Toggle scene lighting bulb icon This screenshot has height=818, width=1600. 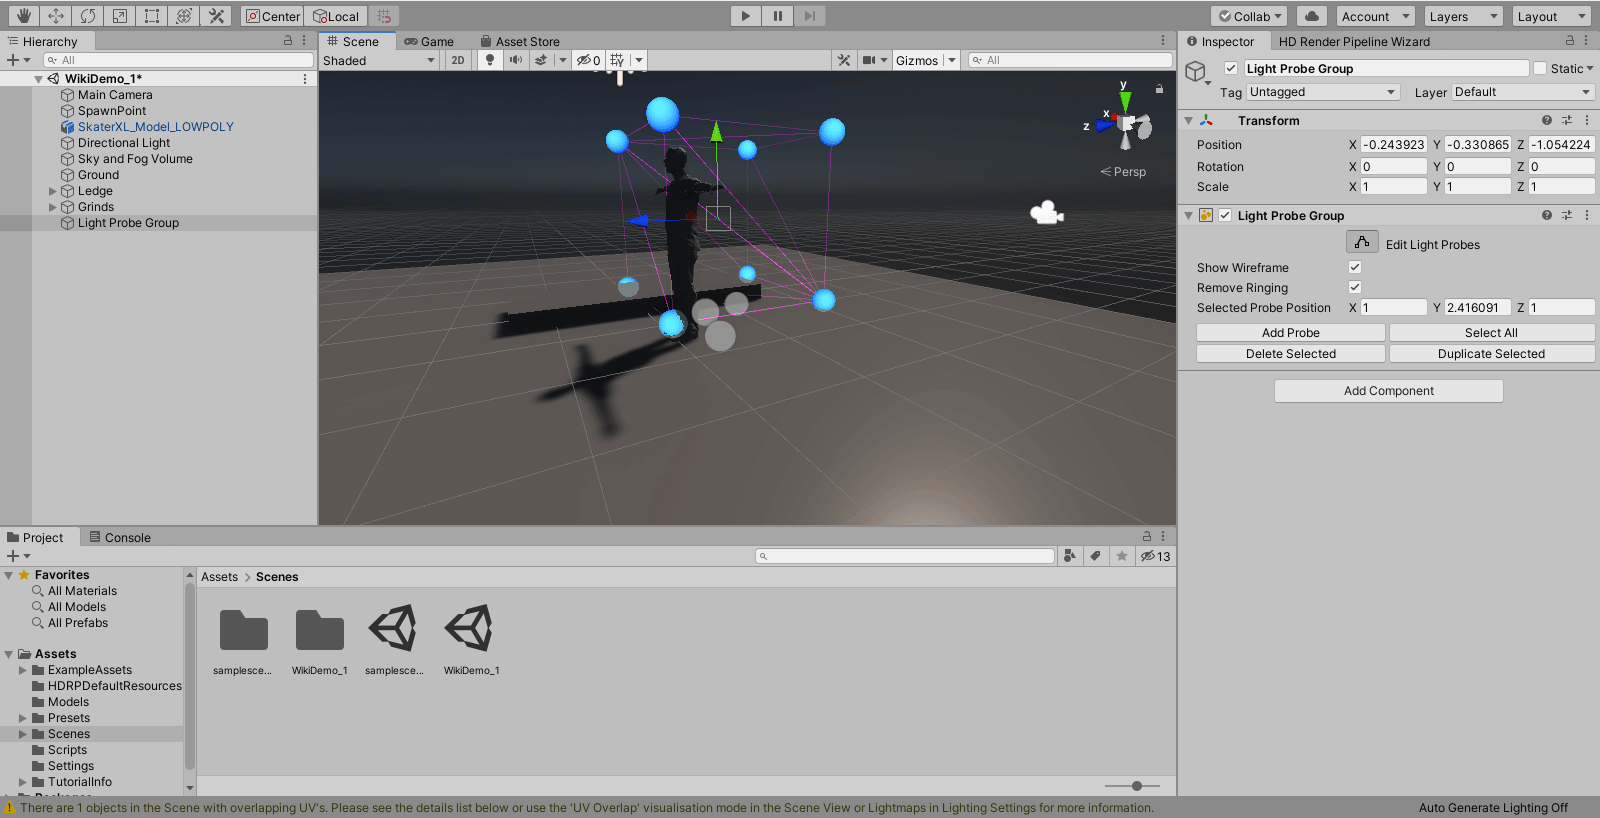click(489, 60)
